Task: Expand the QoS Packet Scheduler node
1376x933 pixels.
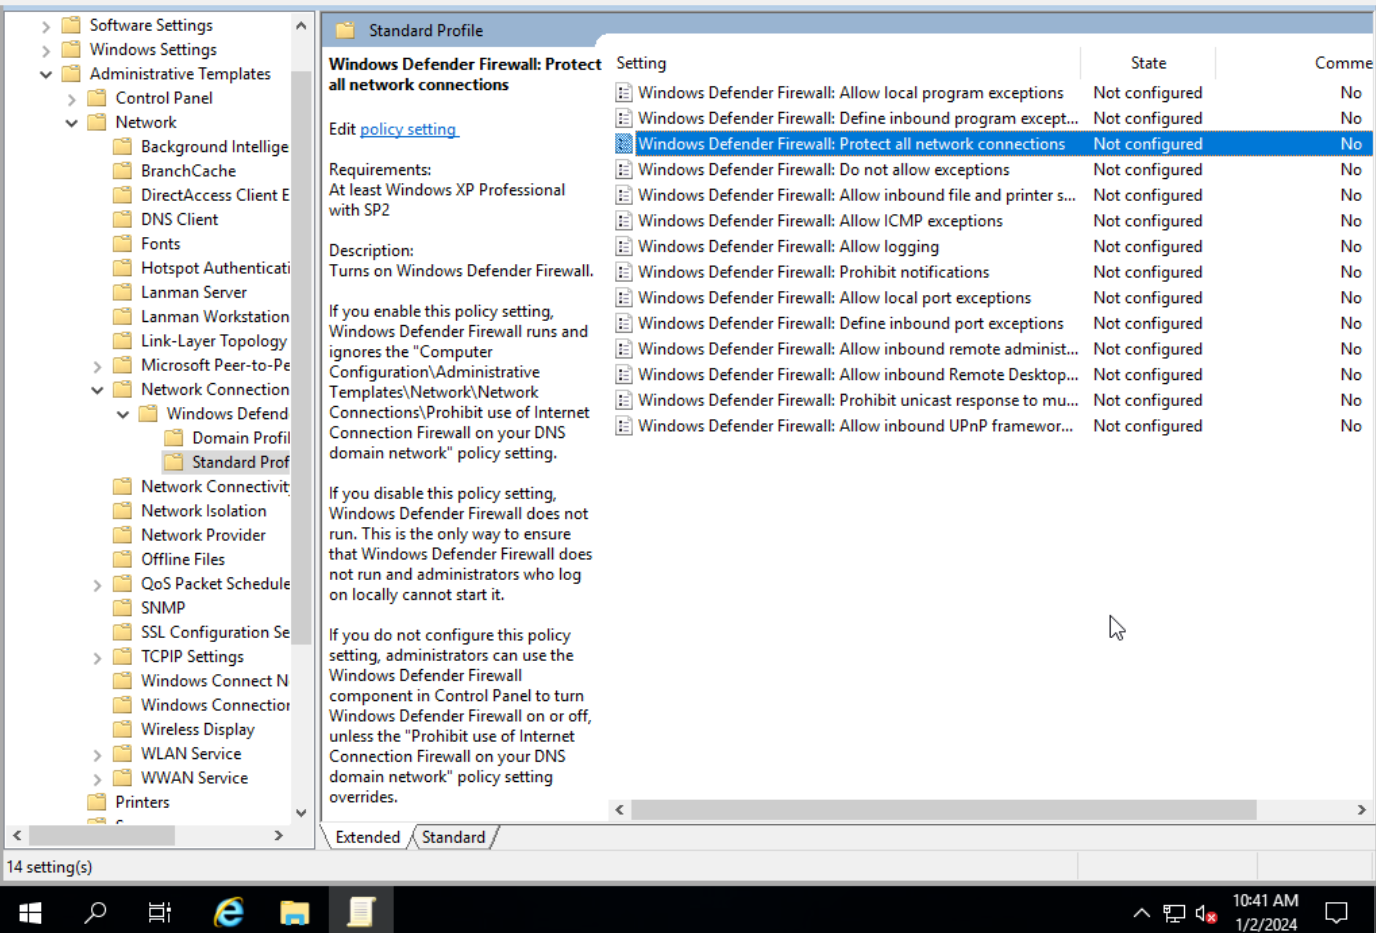Action: (97, 585)
